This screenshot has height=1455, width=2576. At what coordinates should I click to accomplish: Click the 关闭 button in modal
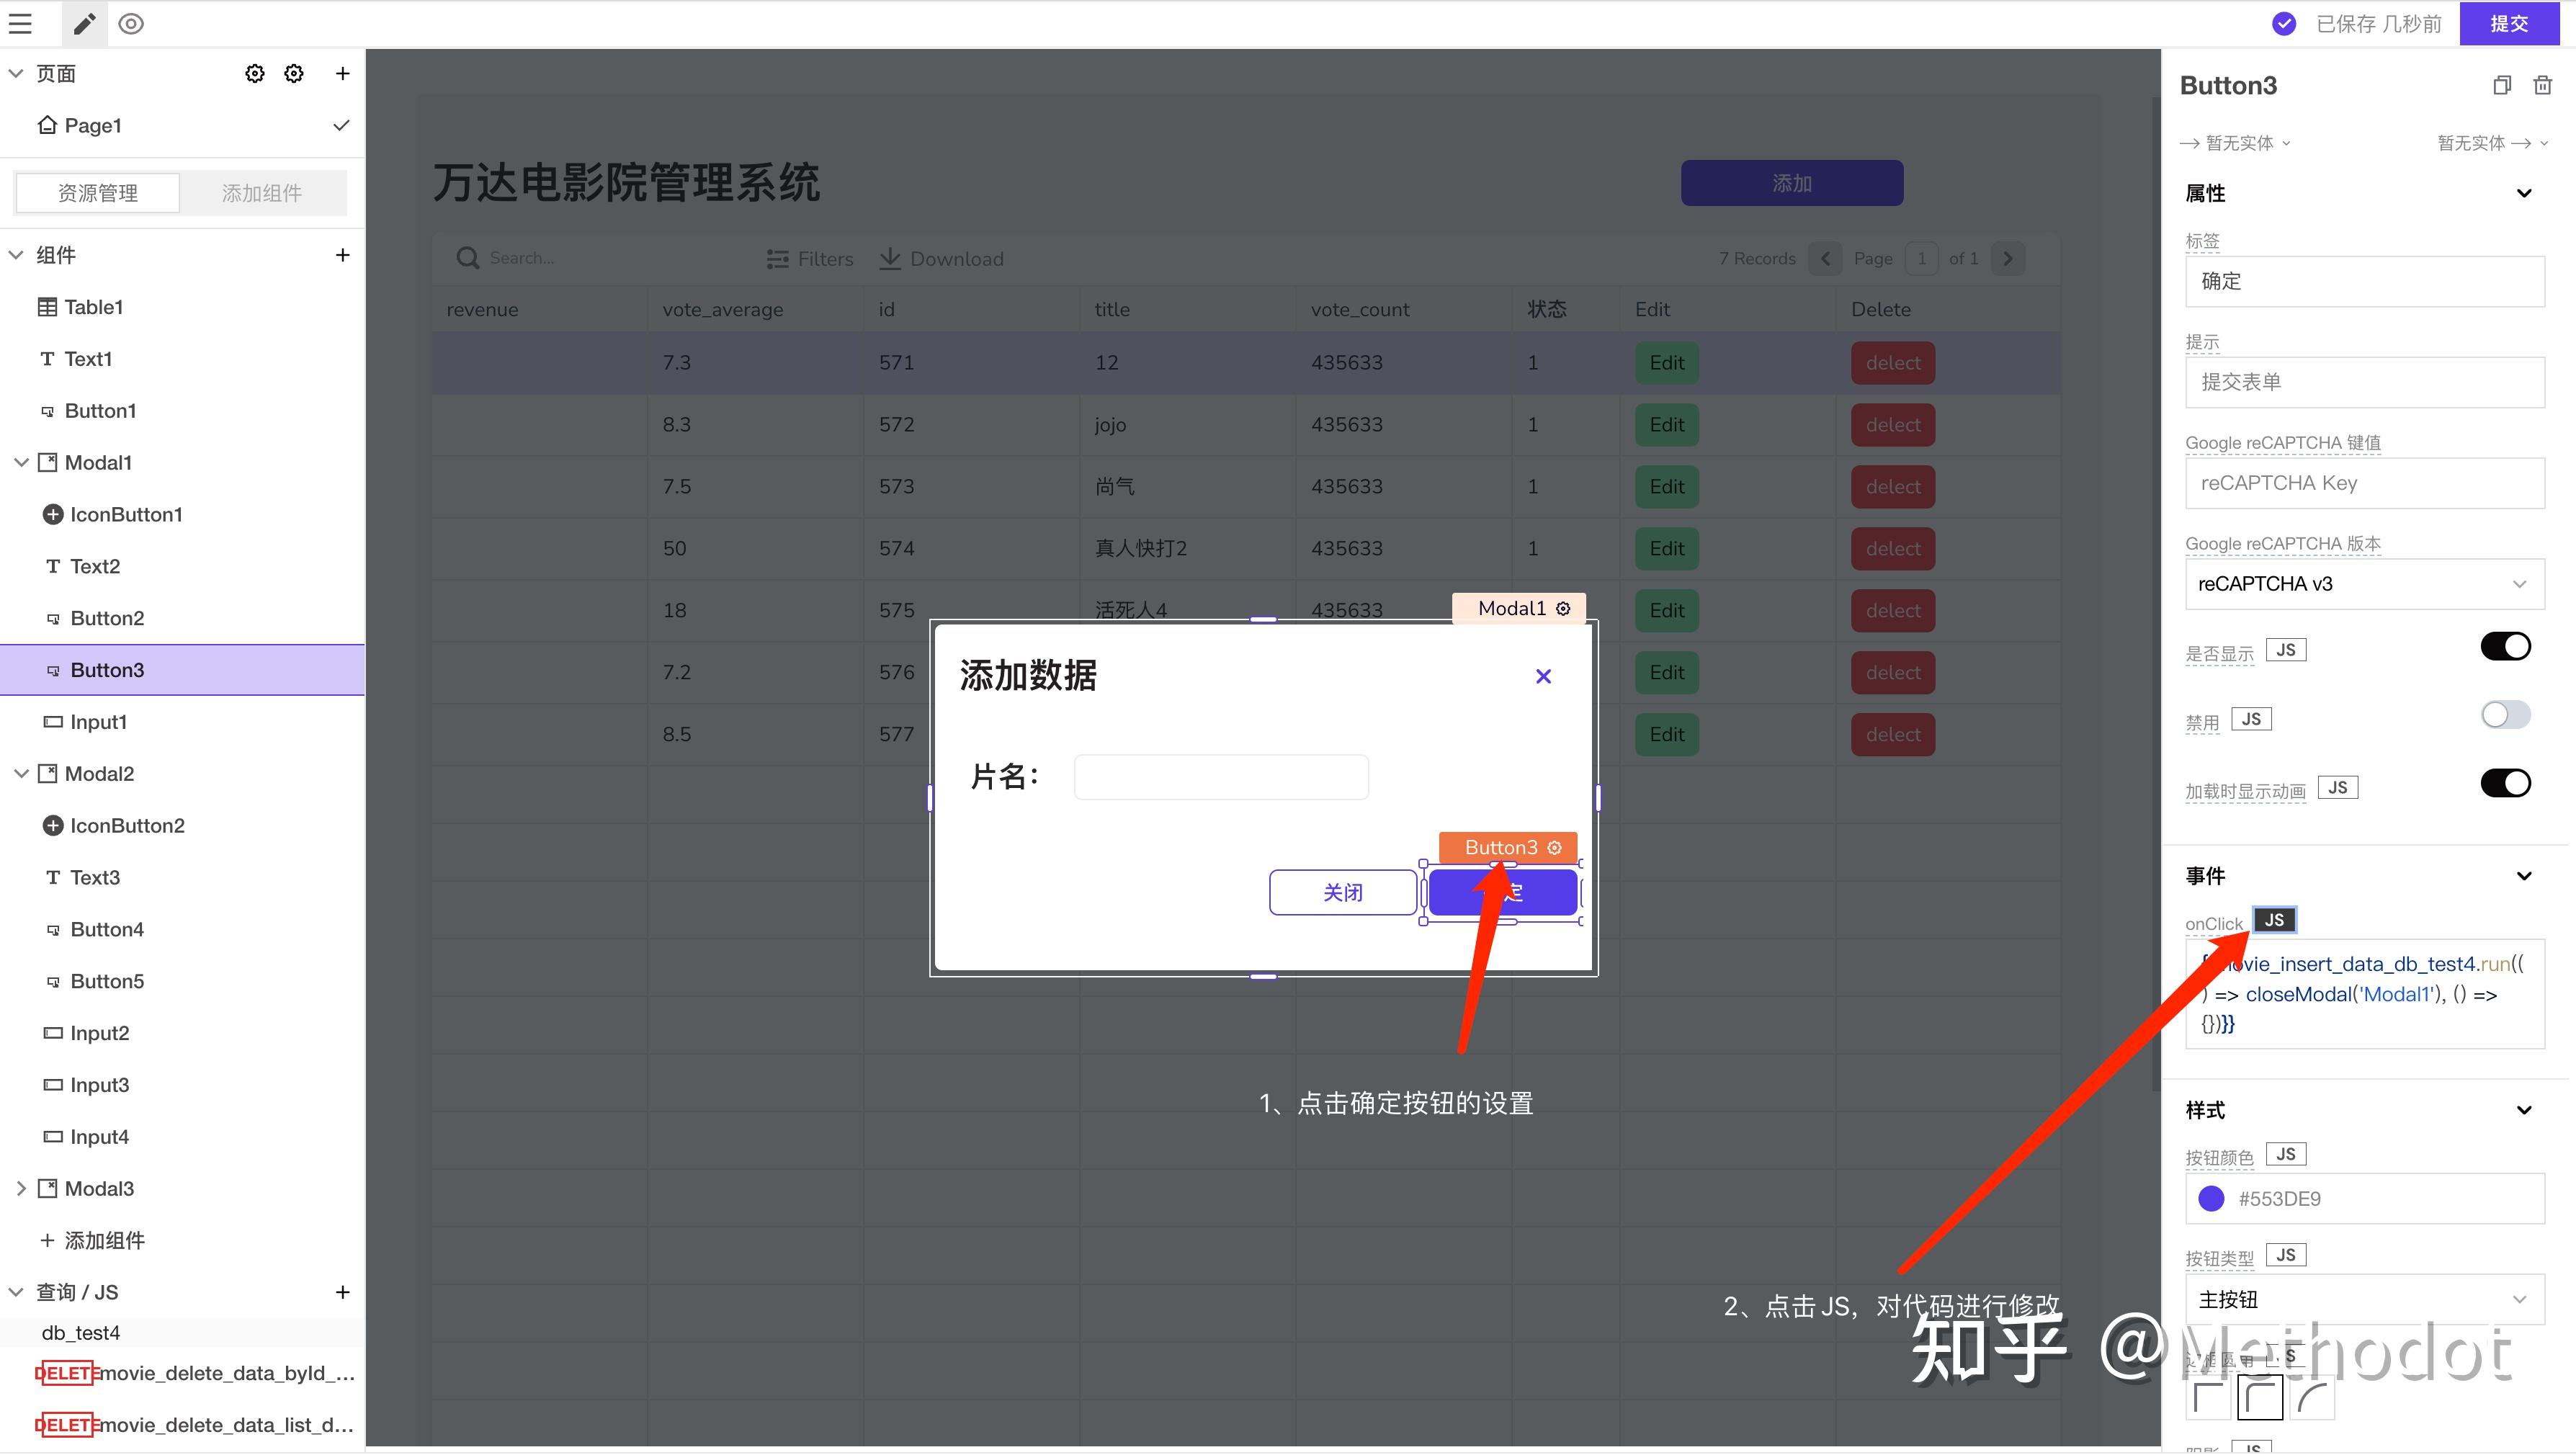pyautogui.click(x=1342, y=892)
